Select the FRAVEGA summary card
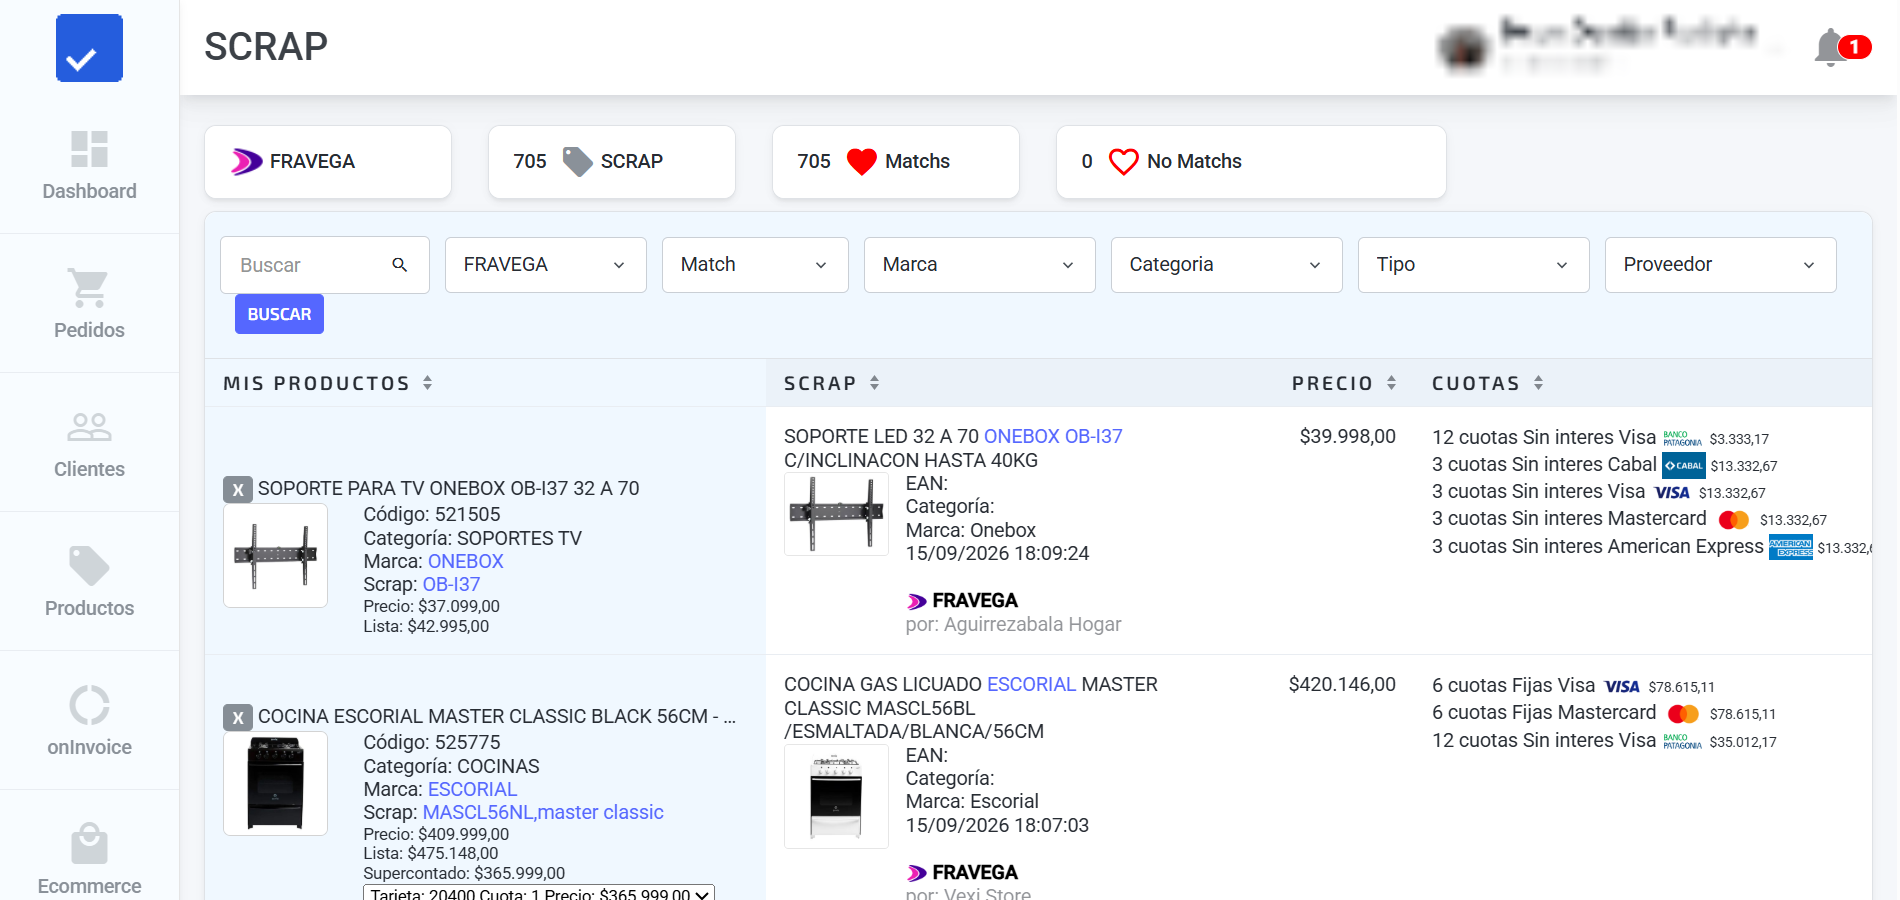 328,162
